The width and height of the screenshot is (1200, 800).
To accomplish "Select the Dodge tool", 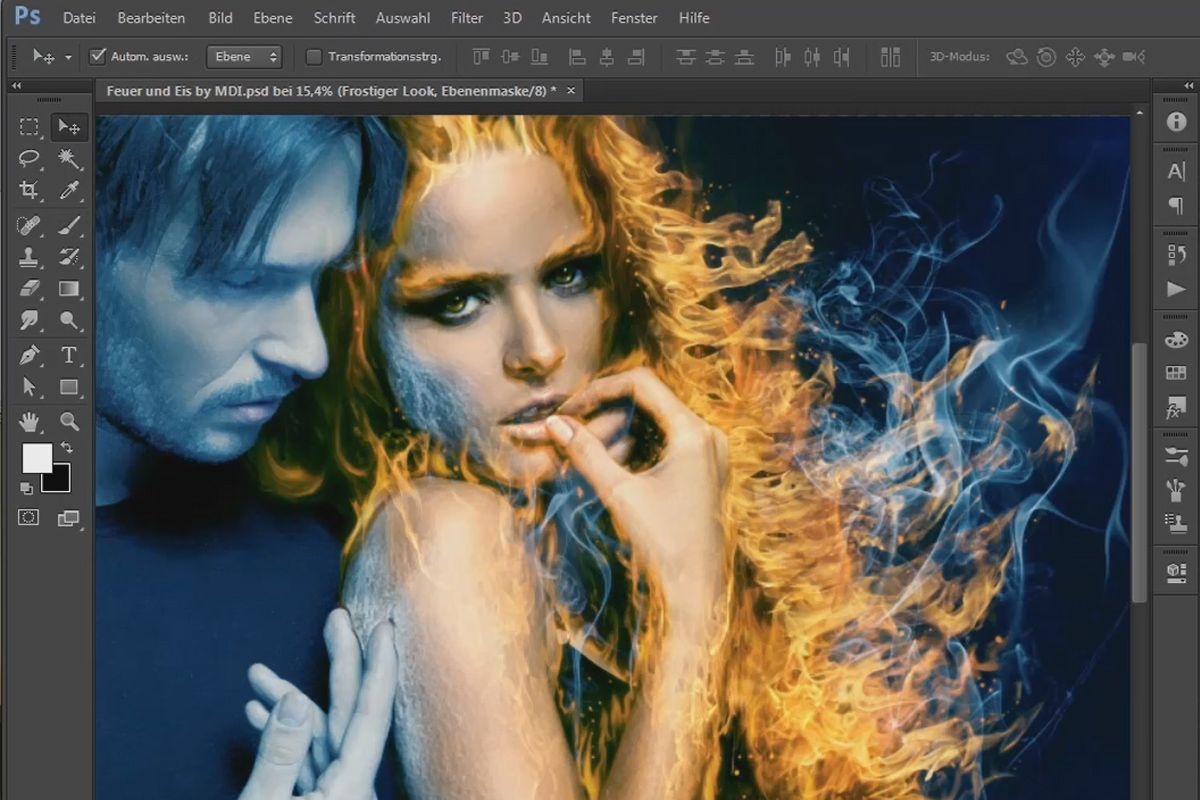I will [x=69, y=320].
